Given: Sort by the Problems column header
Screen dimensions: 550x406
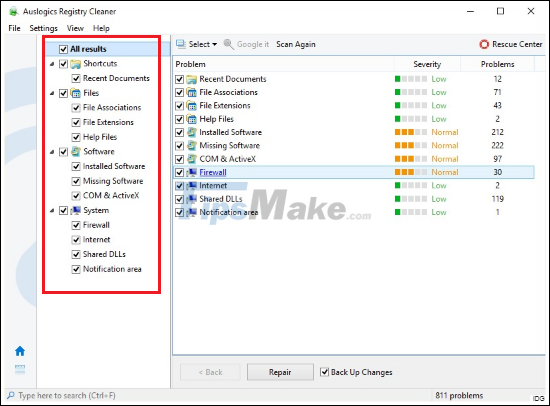Looking at the screenshot, I should pyautogui.click(x=497, y=64).
